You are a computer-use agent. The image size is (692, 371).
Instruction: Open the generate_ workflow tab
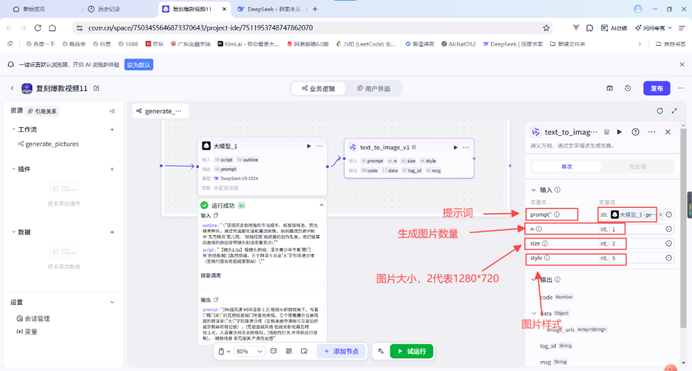(160, 111)
